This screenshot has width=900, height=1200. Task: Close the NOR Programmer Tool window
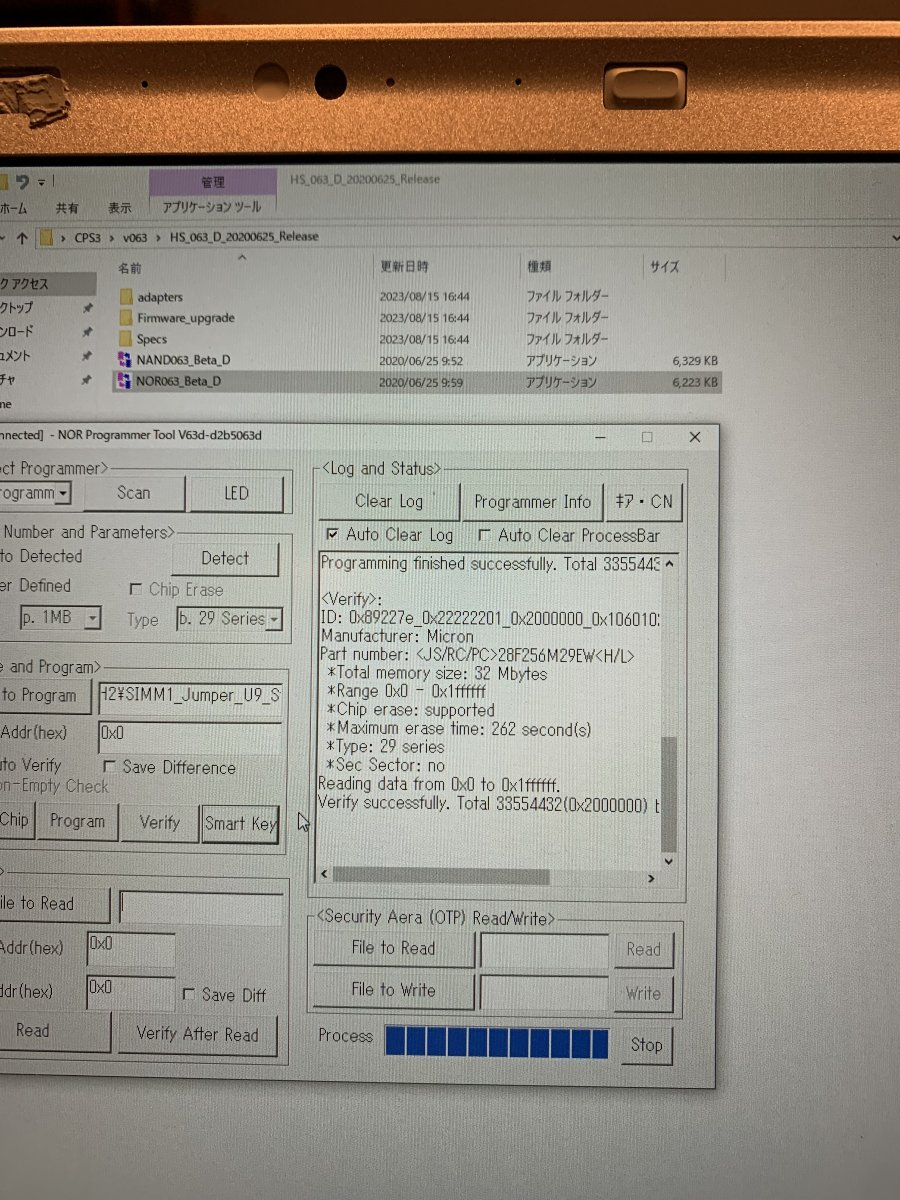coord(695,437)
